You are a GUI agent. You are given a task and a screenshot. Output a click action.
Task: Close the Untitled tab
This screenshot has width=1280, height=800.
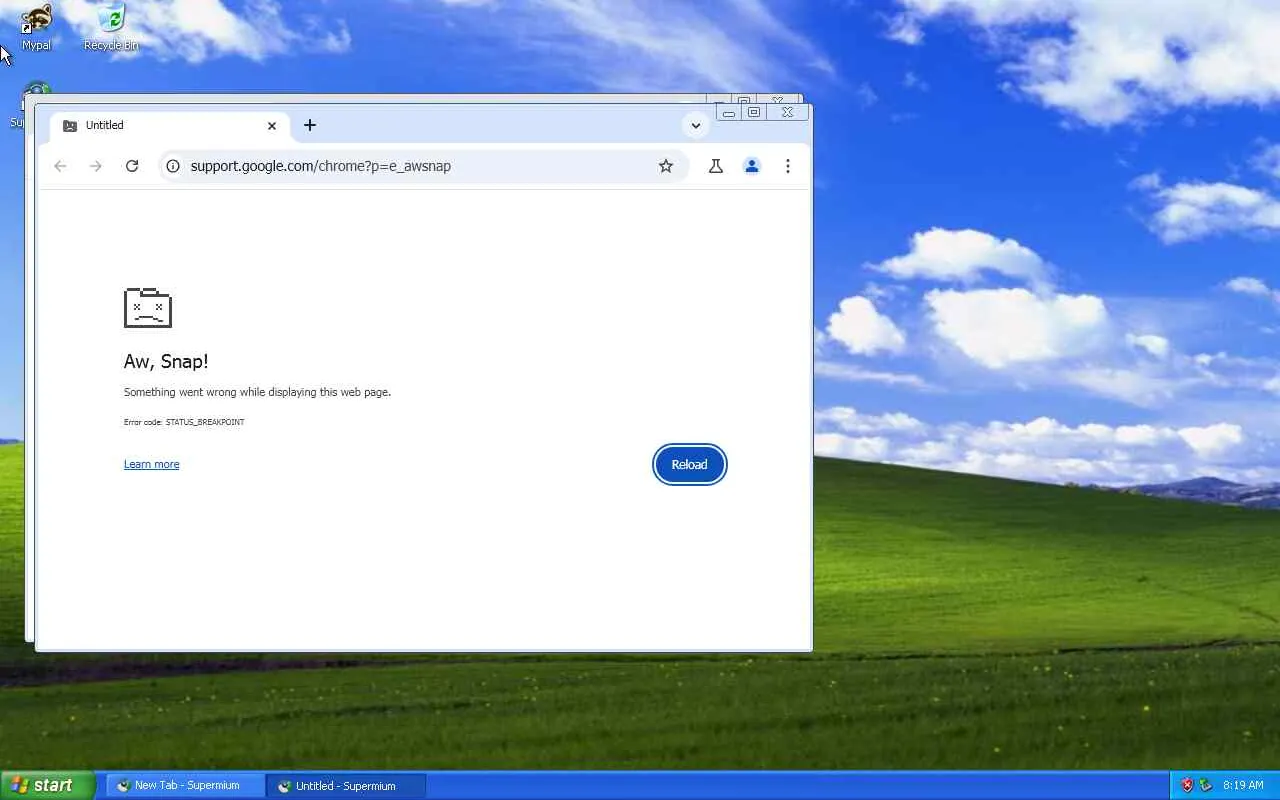tap(272, 126)
